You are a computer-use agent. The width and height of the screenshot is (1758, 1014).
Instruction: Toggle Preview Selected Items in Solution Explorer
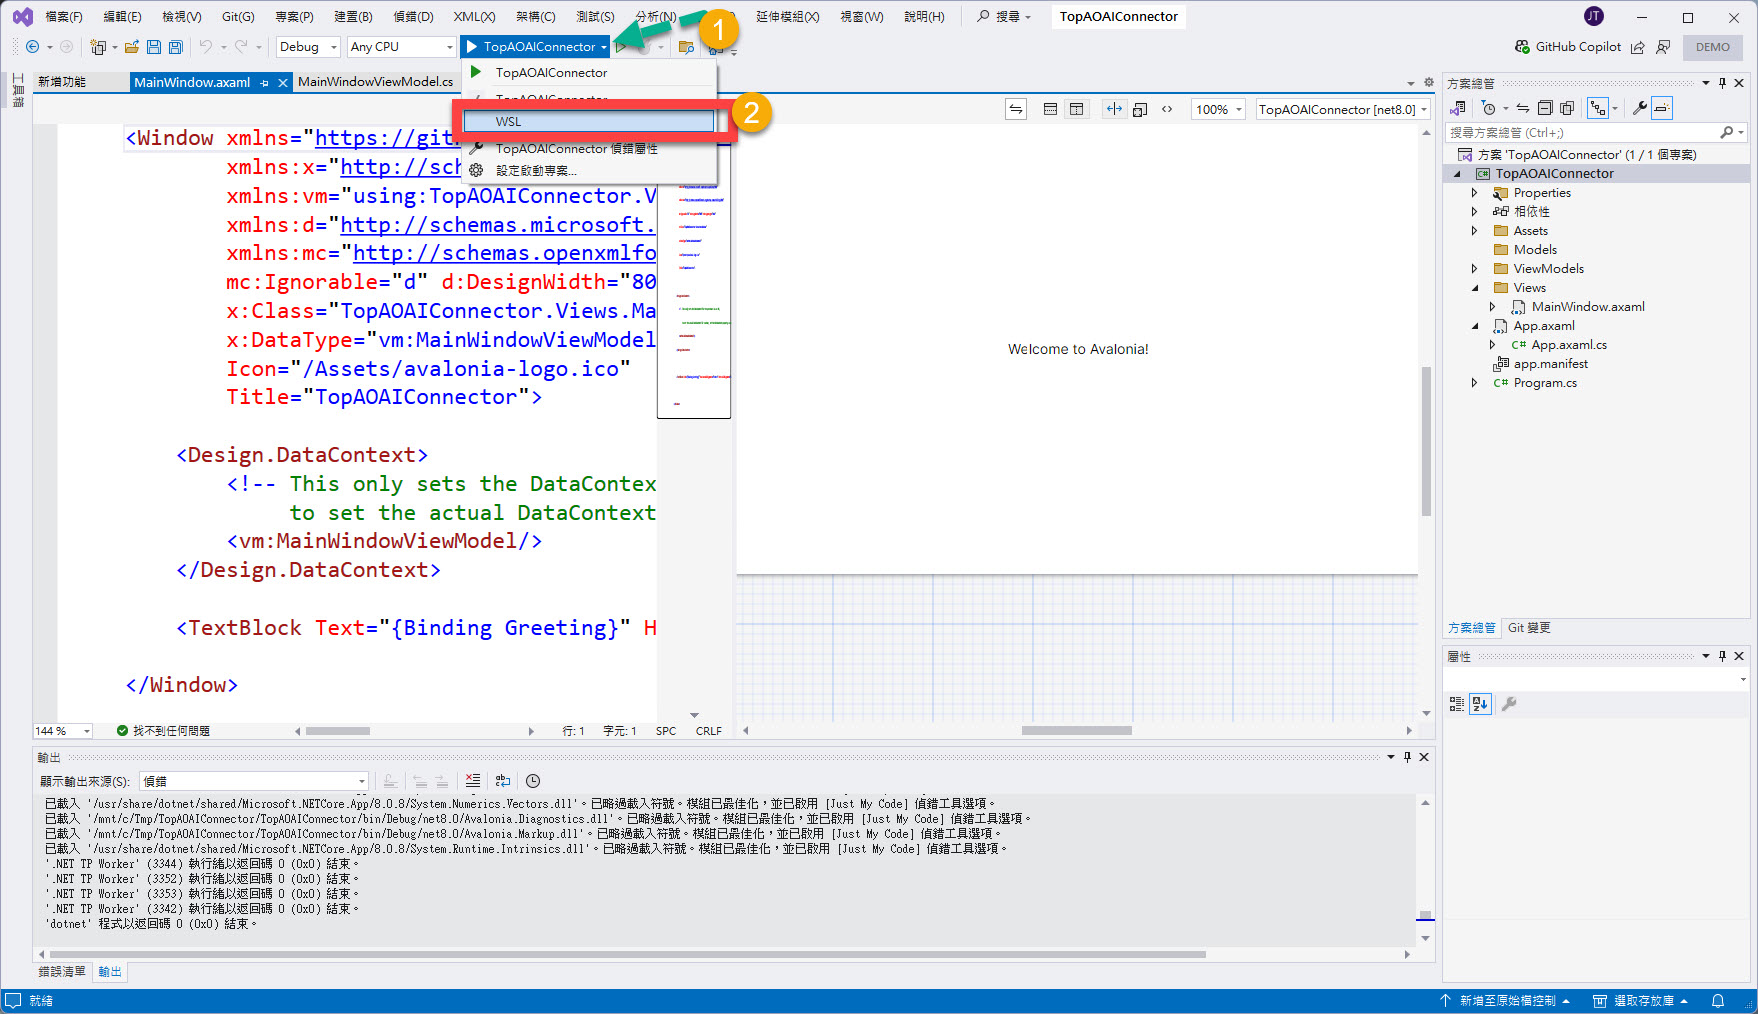(1661, 108)
